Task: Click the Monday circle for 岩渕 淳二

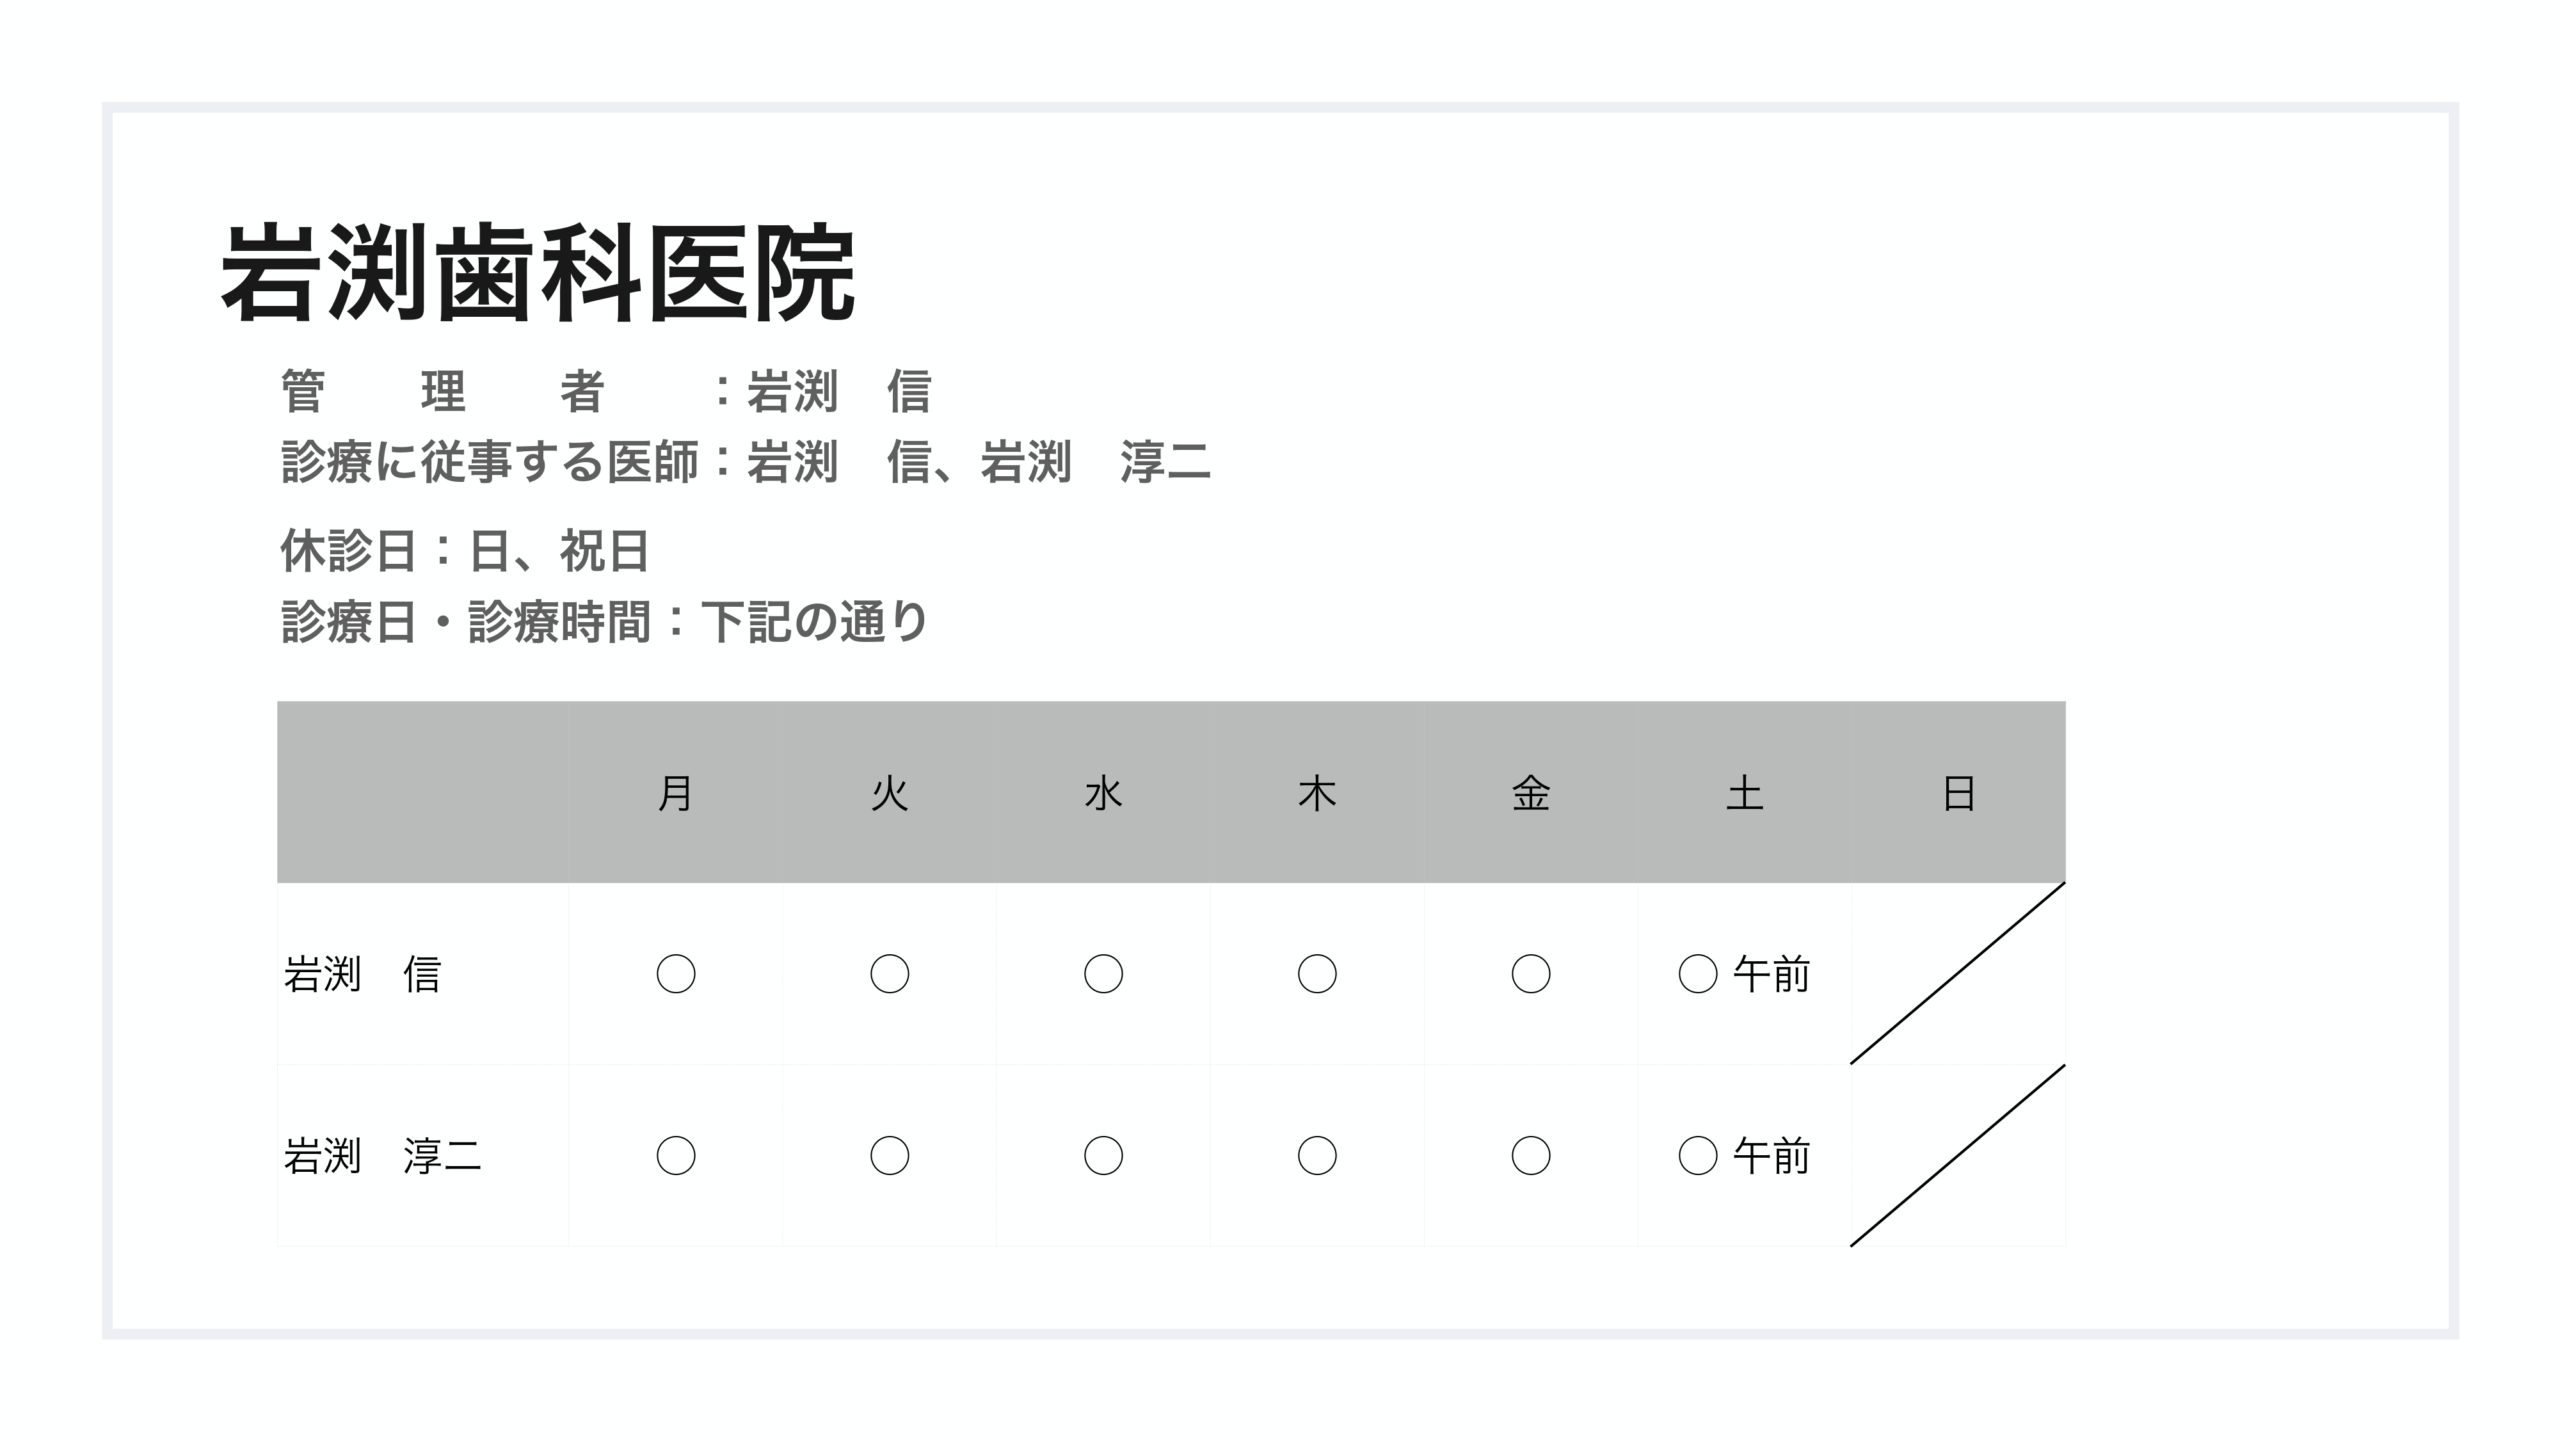Action: point(676,1156)
